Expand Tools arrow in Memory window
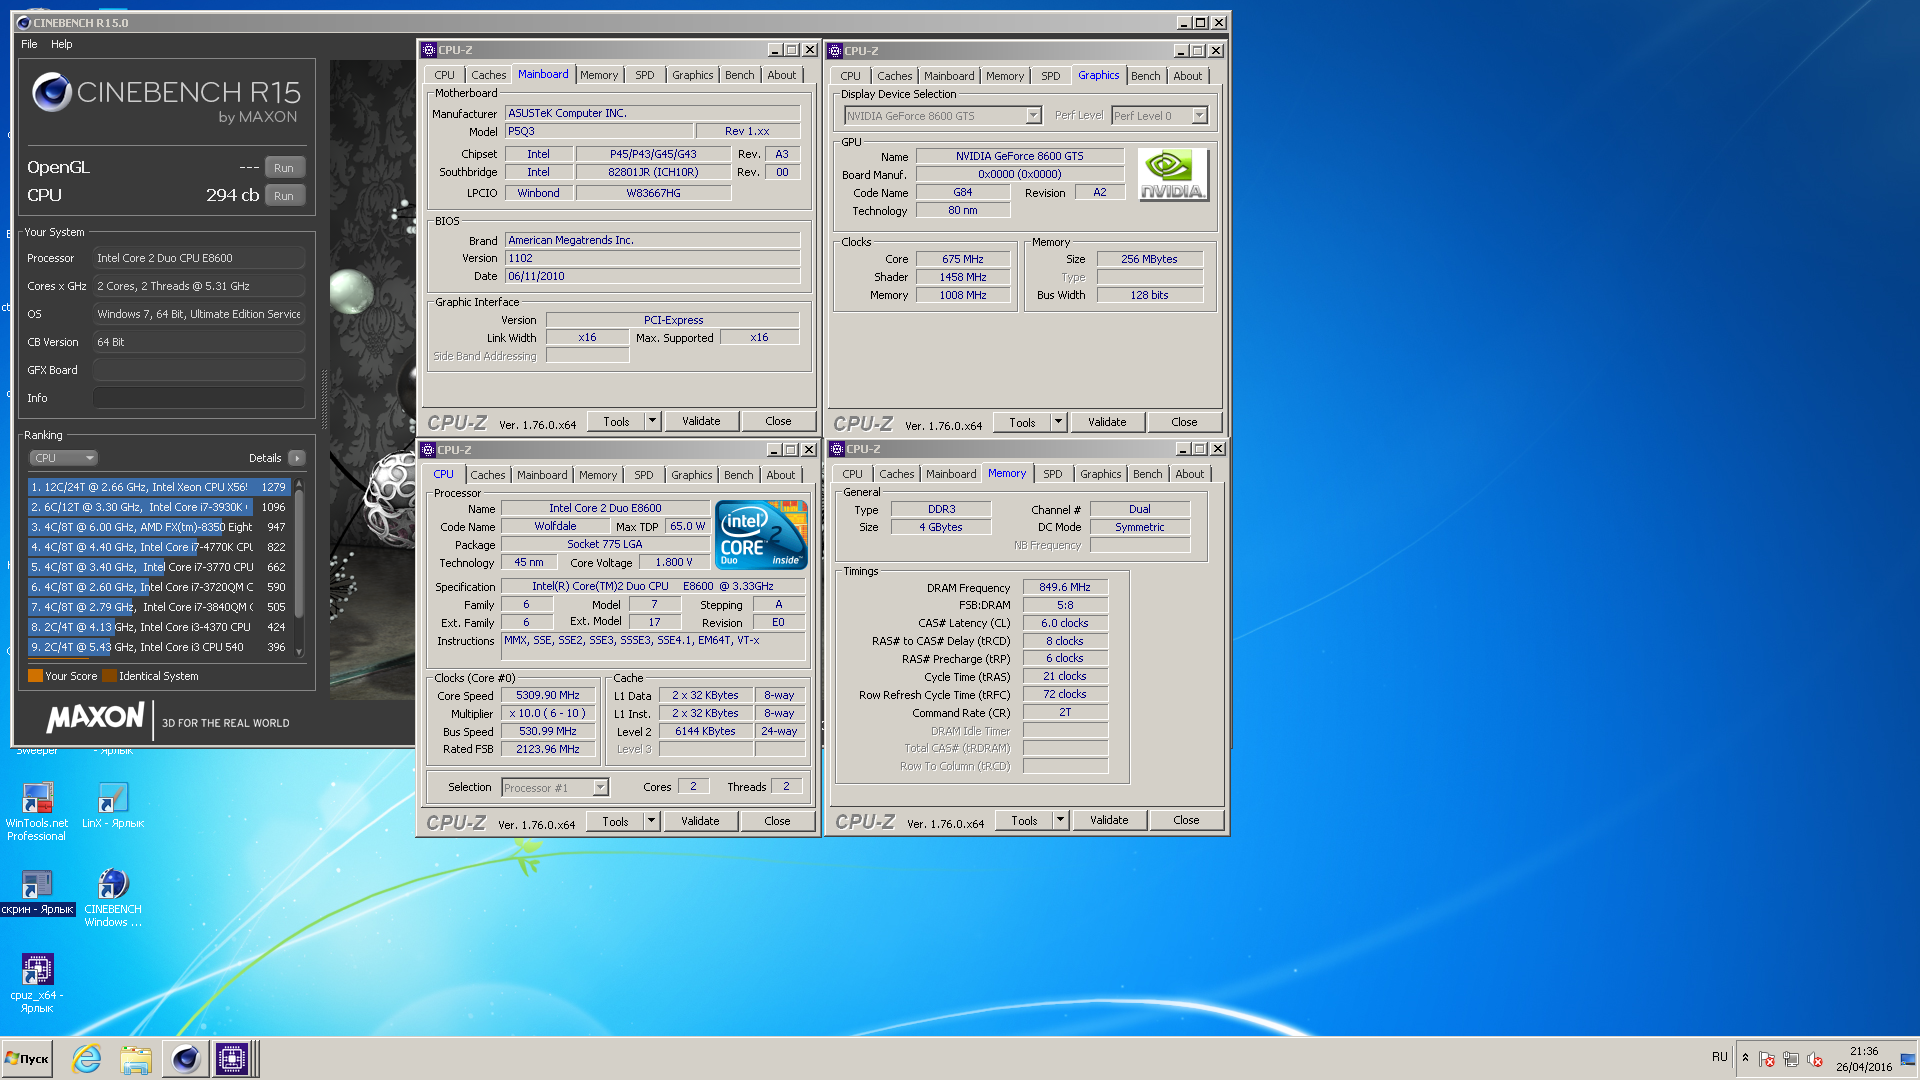The height and width of the screenshot is (1080, 1920). pos(1060,820)
